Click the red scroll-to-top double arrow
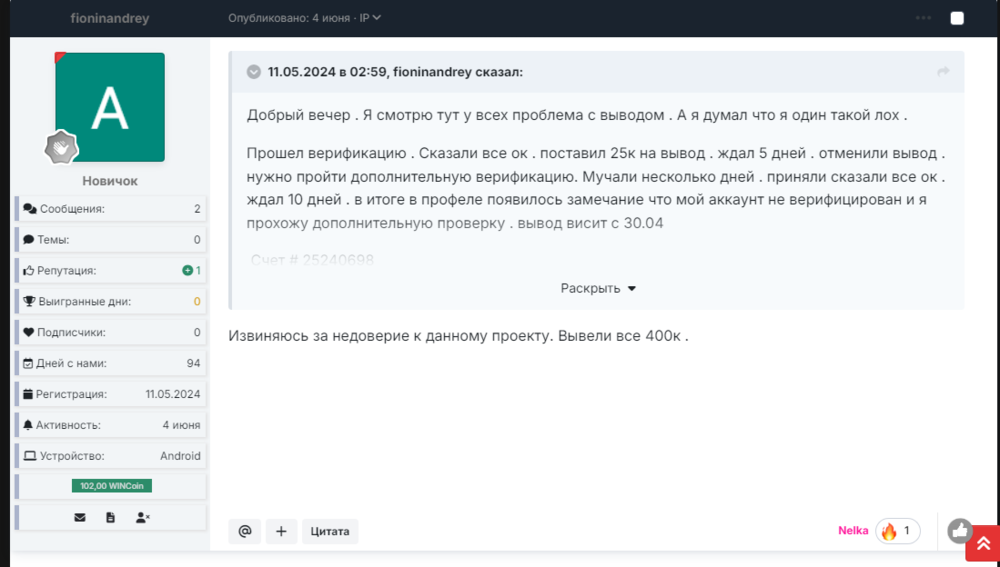Screen dimensions: 1000x567 982,543
